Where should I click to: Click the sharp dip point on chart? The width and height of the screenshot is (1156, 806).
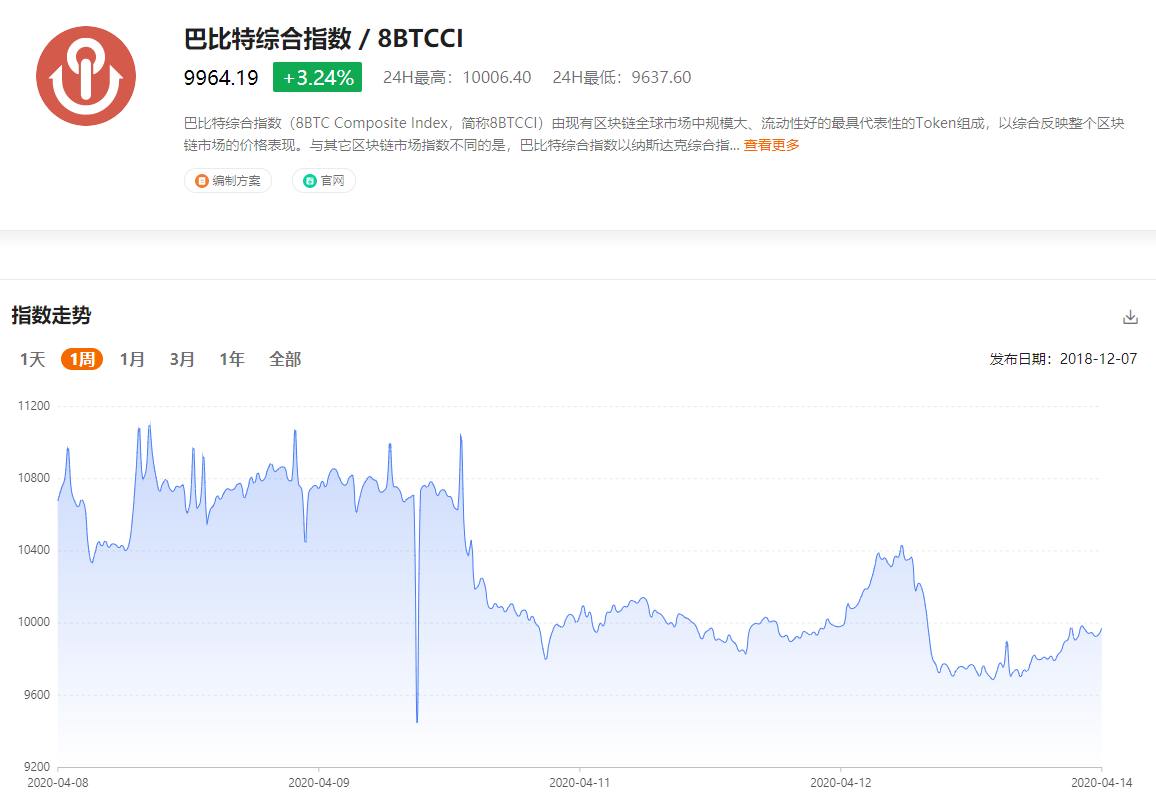tap(417, 721)
